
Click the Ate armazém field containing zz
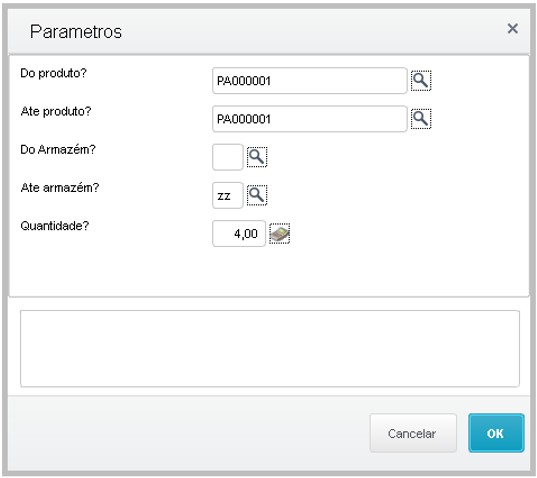[x=228, y=195]
